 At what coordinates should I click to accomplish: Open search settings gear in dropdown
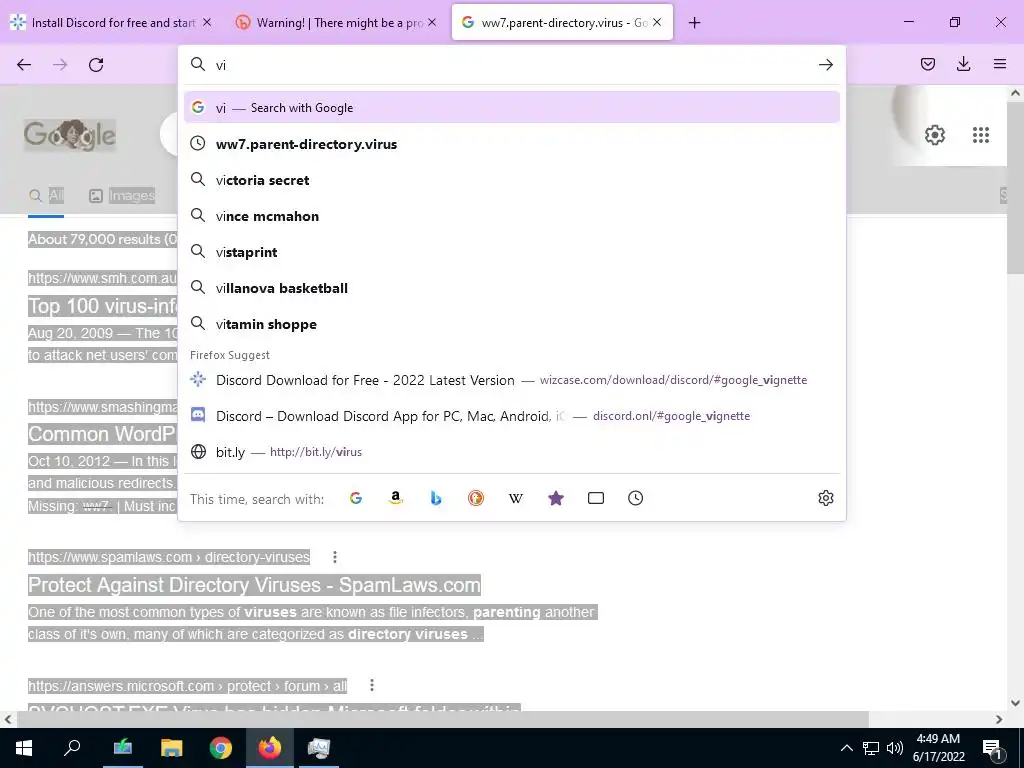point(825,498)
